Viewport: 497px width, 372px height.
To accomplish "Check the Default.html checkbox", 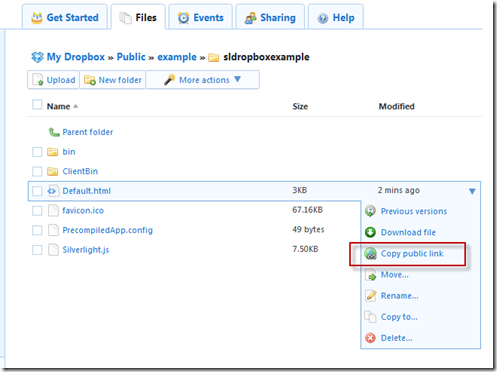I will coord(37,191).
